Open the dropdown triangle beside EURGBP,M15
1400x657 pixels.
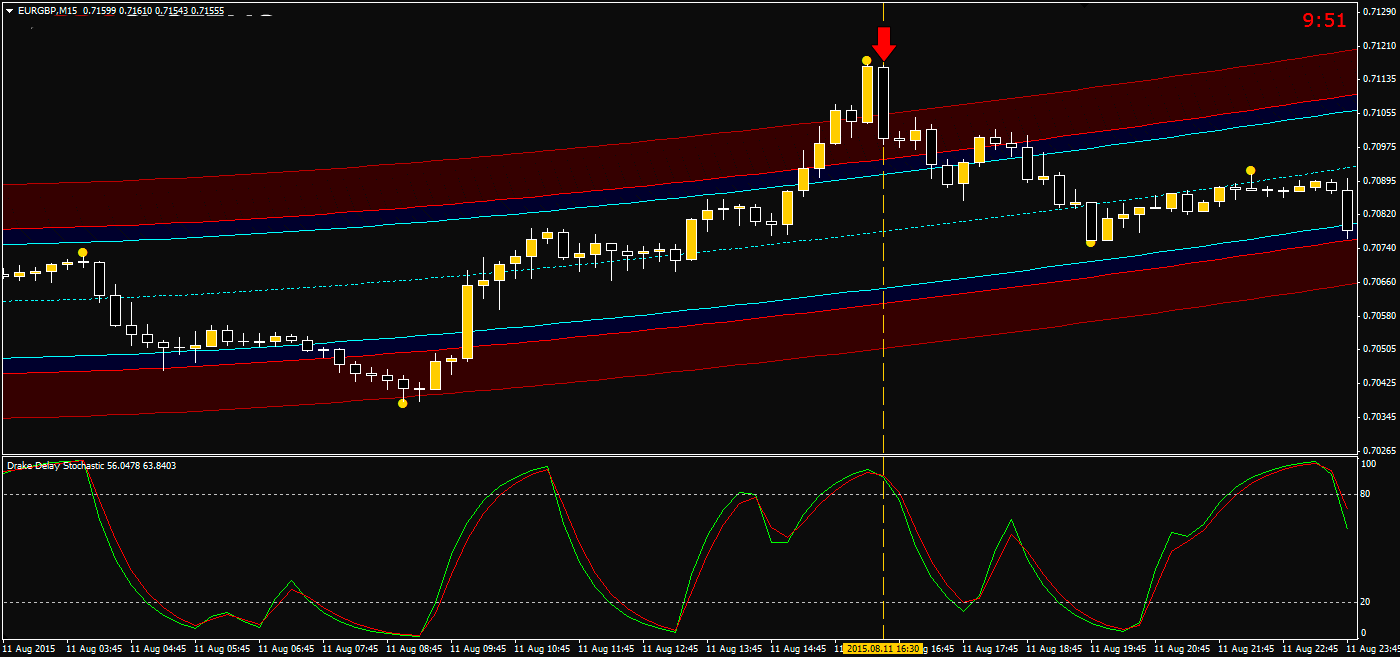tap(9, 10)
